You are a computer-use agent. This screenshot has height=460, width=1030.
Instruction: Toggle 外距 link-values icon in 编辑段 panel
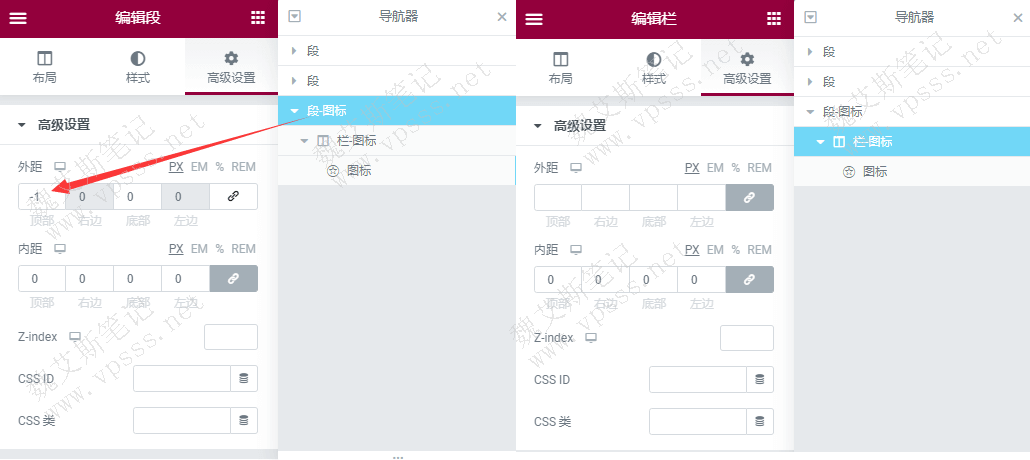233,196
